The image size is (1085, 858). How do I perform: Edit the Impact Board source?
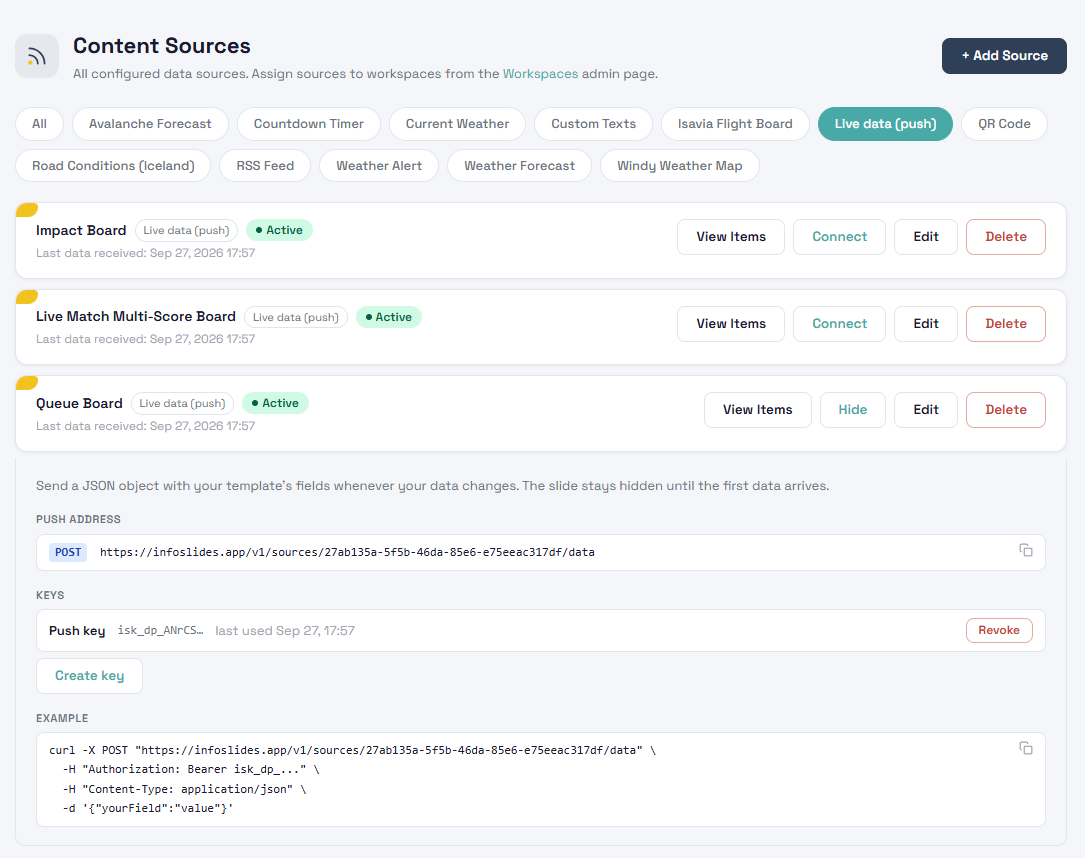pos(926,237)
